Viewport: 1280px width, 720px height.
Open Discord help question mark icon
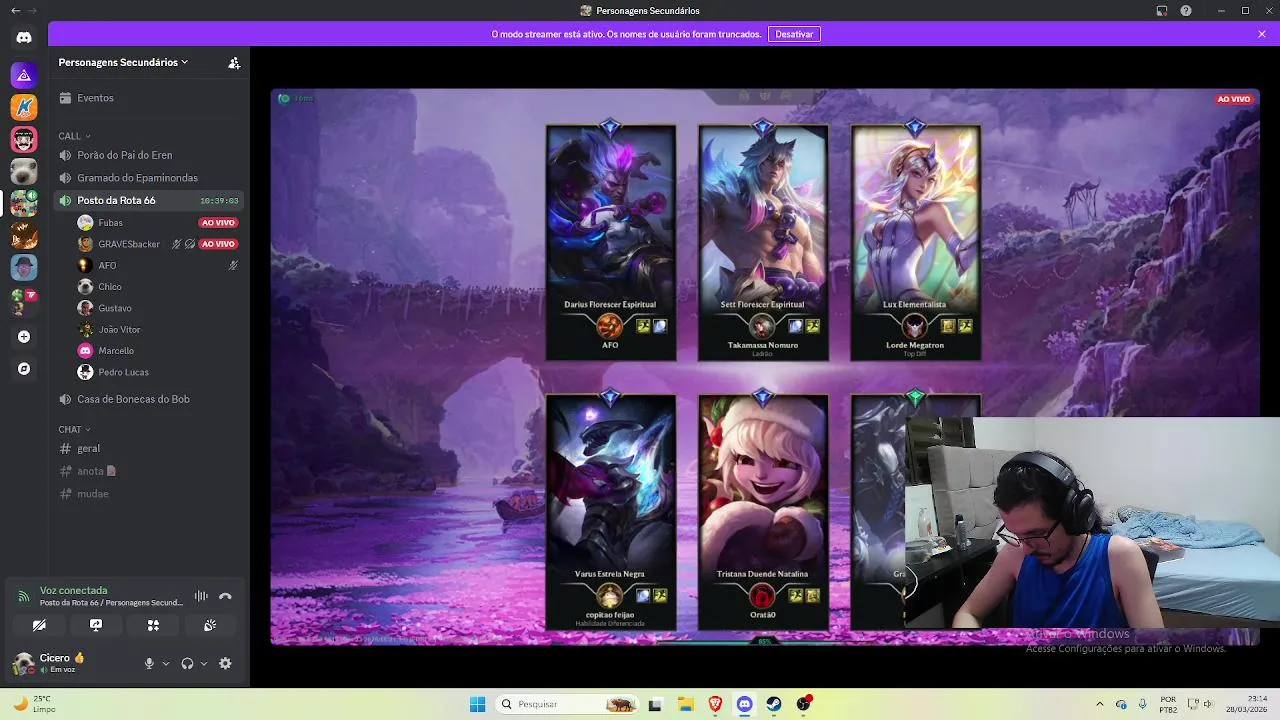[x=1186, y=10]
